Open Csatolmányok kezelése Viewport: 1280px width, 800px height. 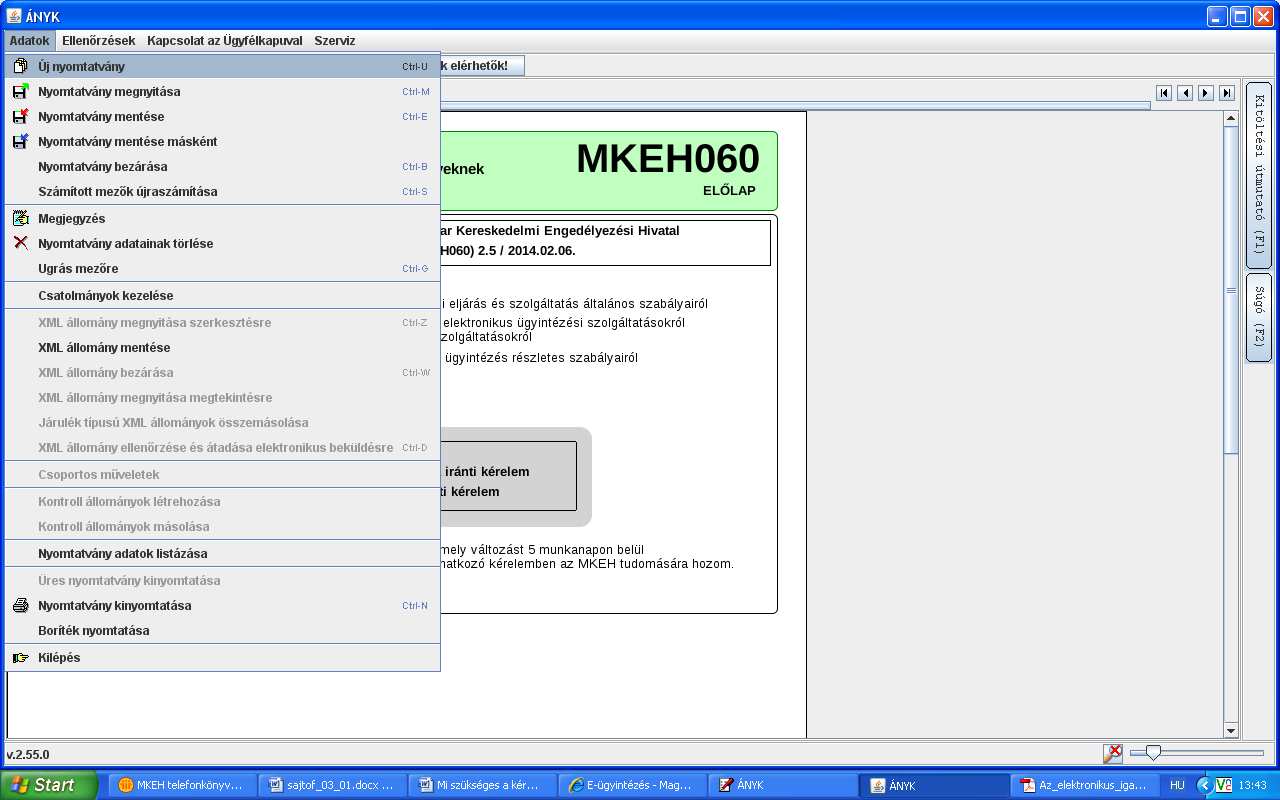coord(222,295)
